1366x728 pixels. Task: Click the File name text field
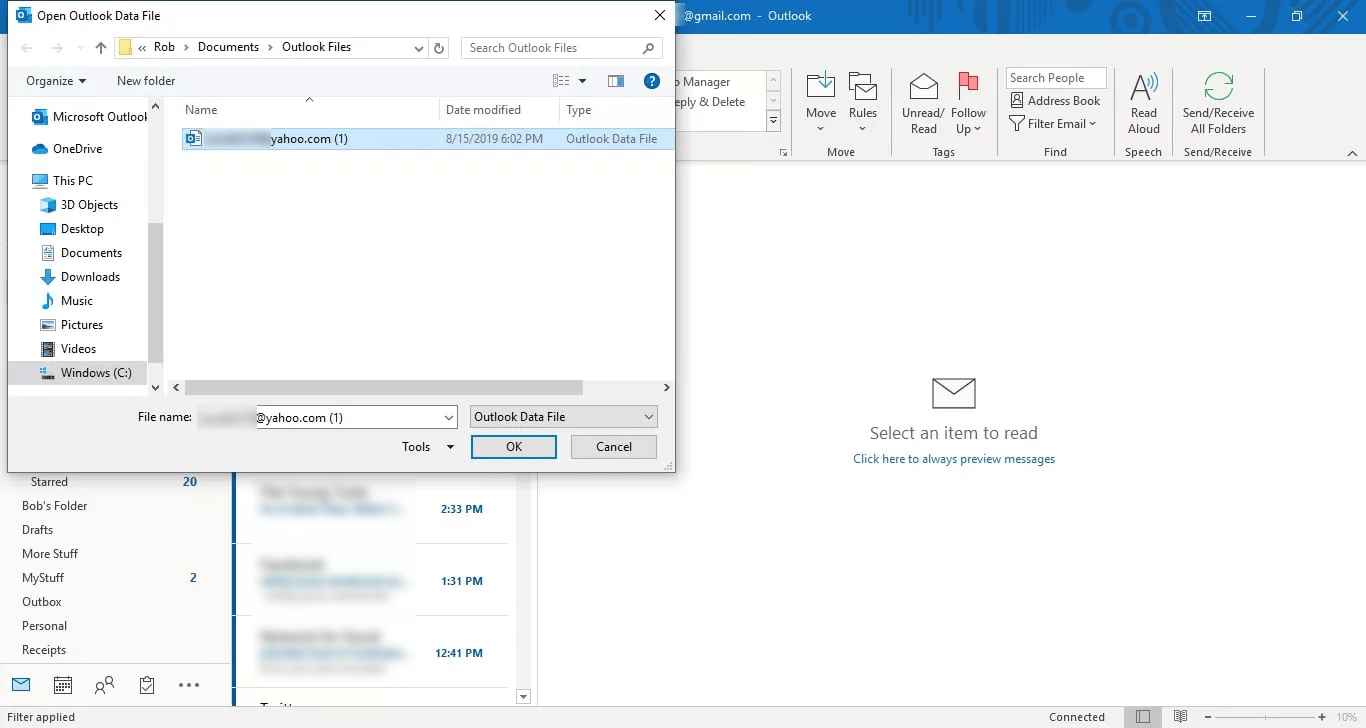click(x=318, y=417)
